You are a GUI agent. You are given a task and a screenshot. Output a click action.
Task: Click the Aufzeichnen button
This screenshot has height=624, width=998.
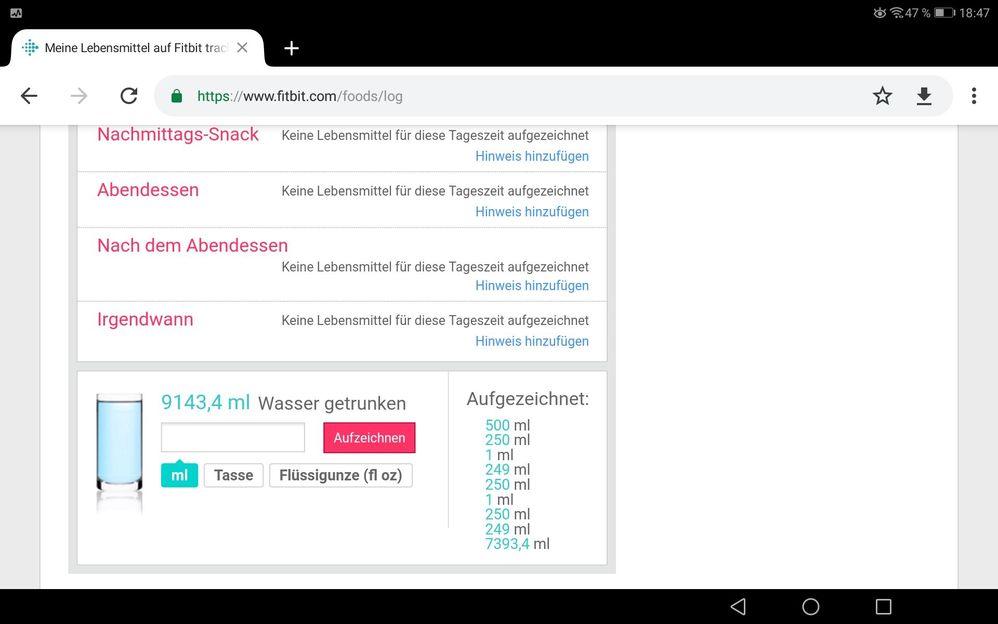coord(369,438)
